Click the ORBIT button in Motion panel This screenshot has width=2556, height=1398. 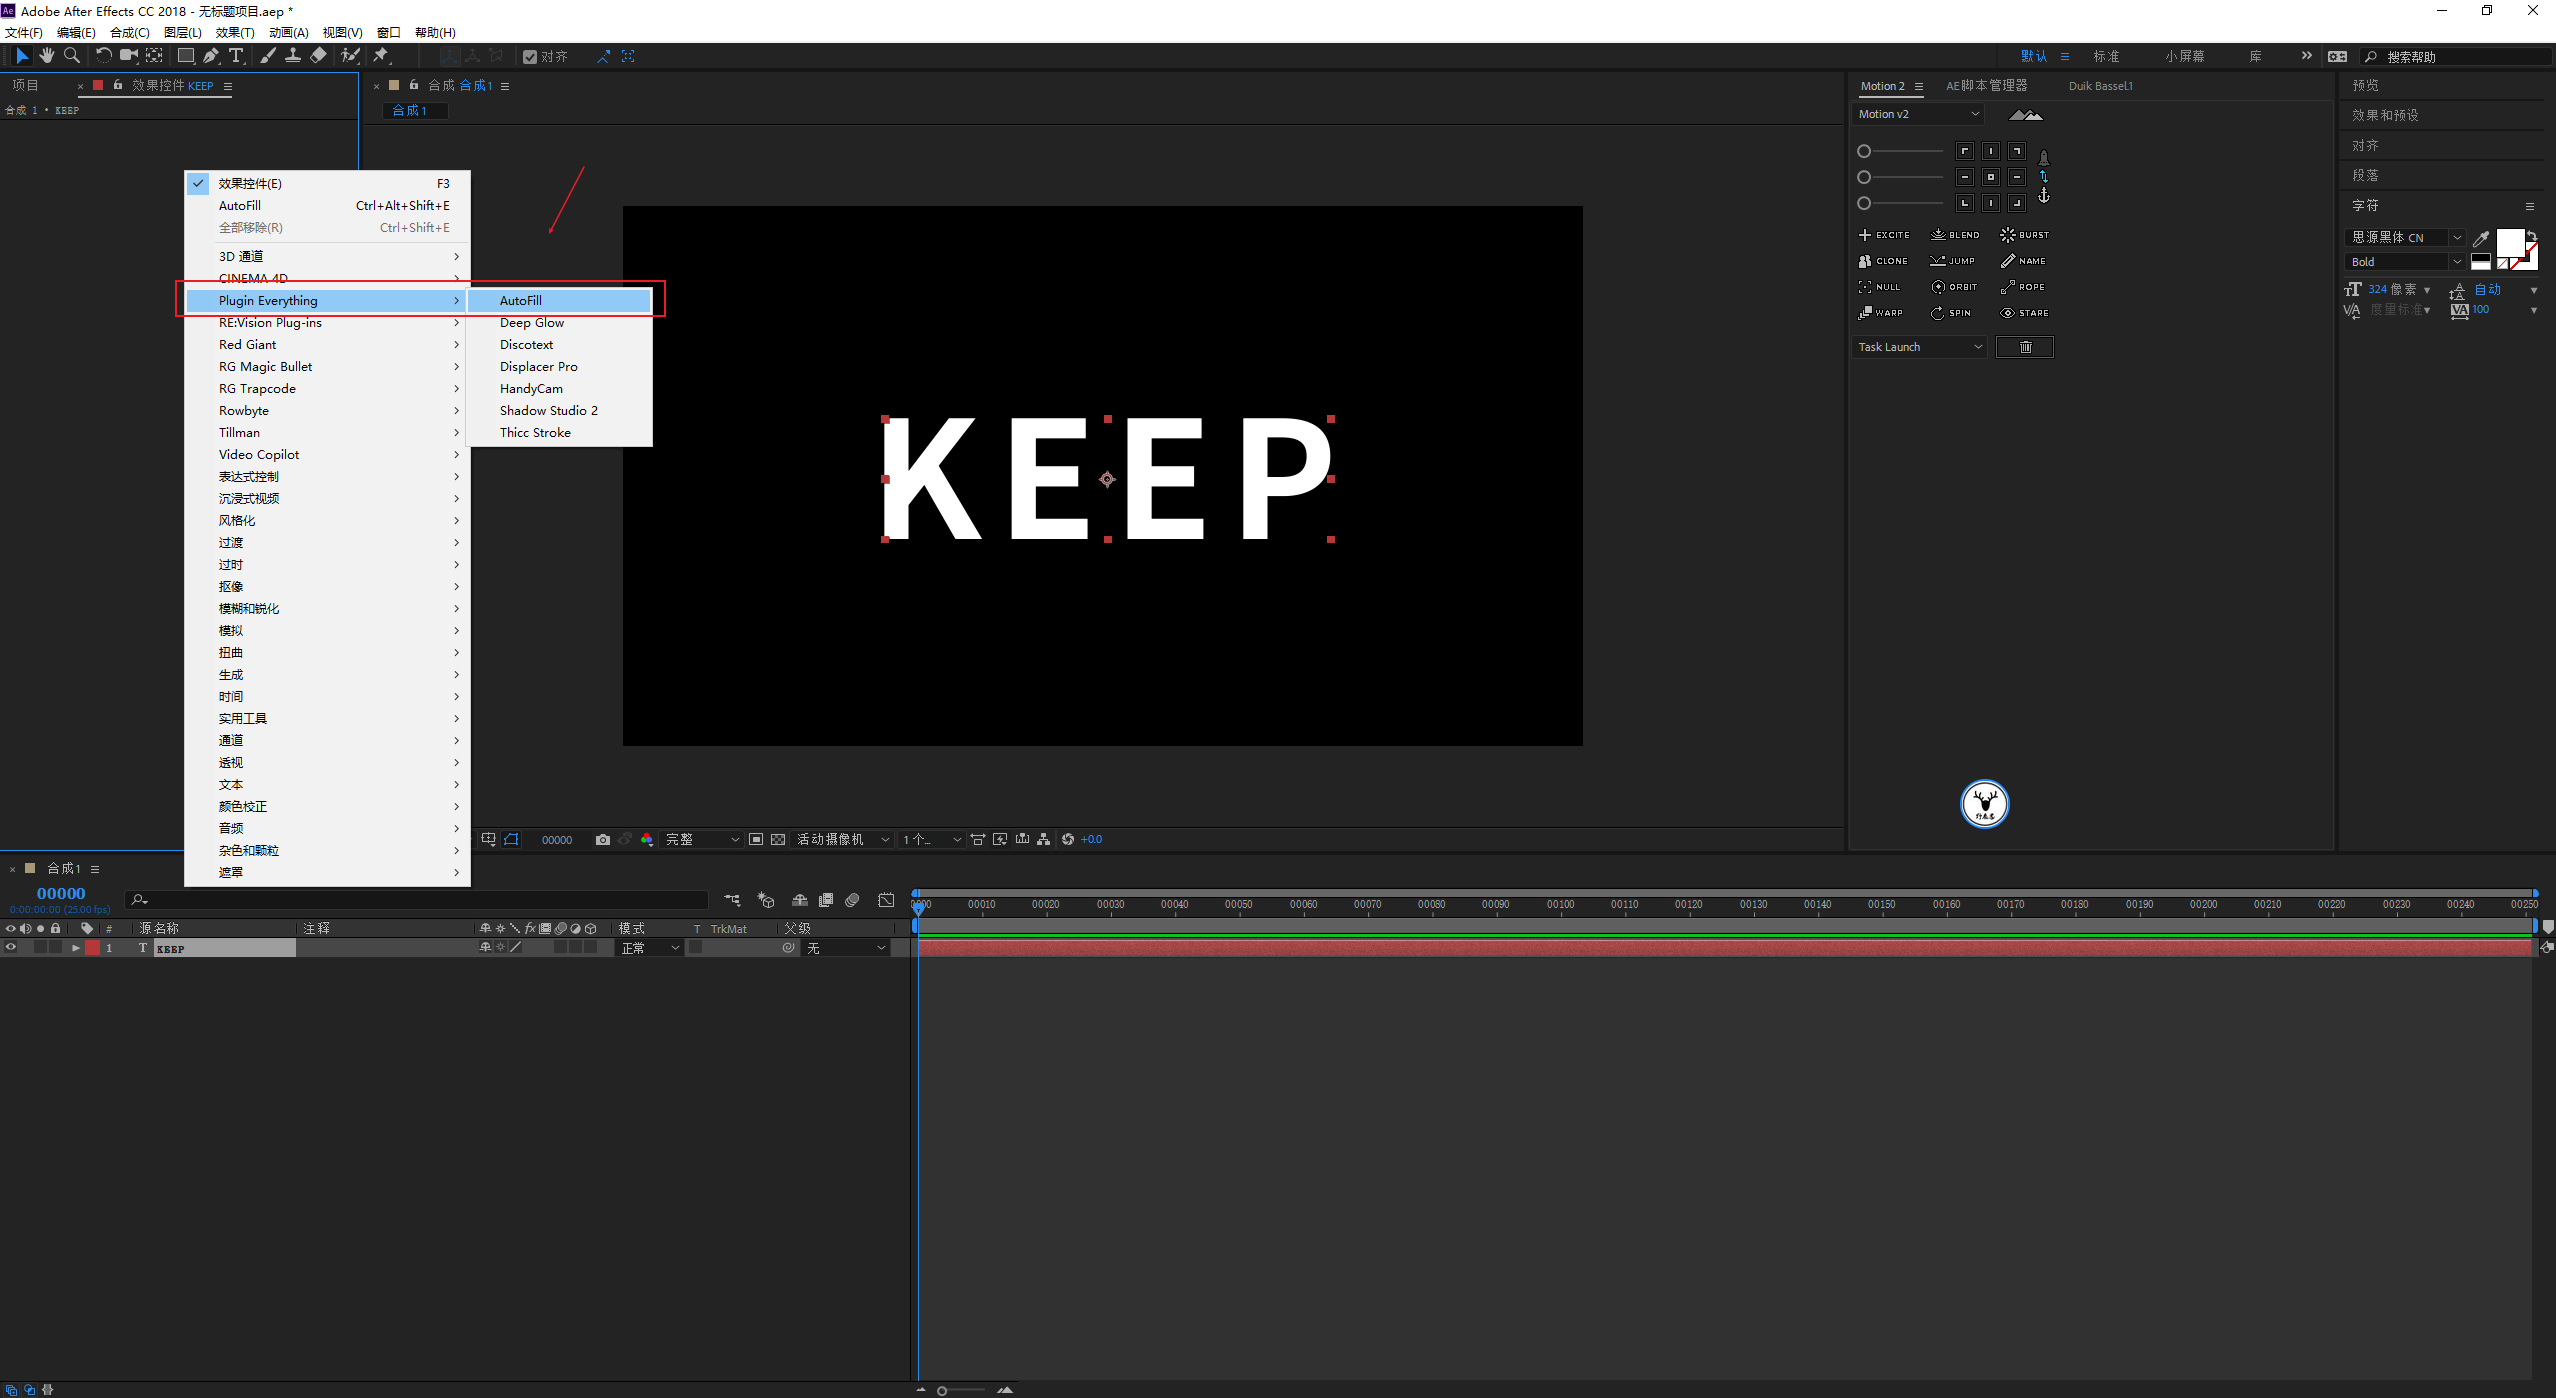1954,287
